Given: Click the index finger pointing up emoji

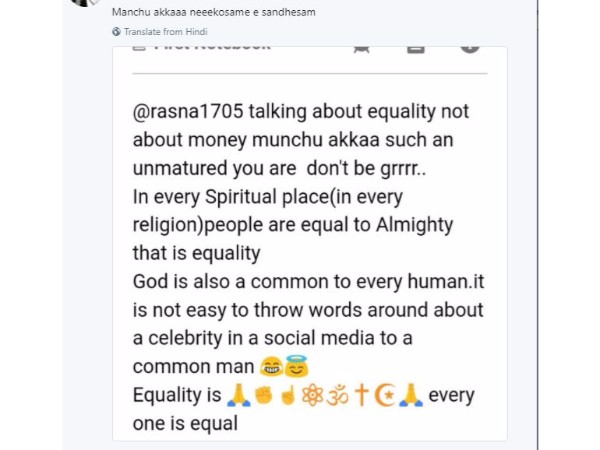Looking at the screenshot, I should 288,395.
